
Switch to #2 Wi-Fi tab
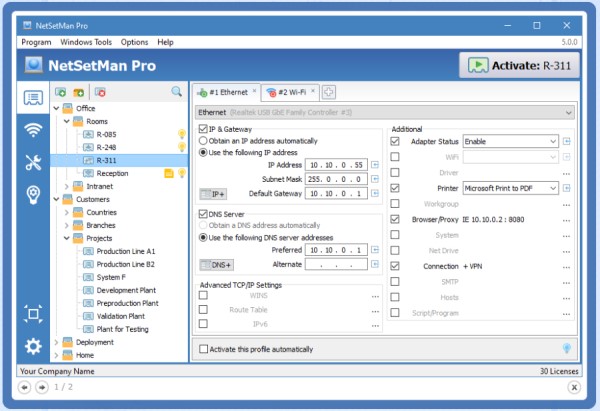tap(290, 92)
